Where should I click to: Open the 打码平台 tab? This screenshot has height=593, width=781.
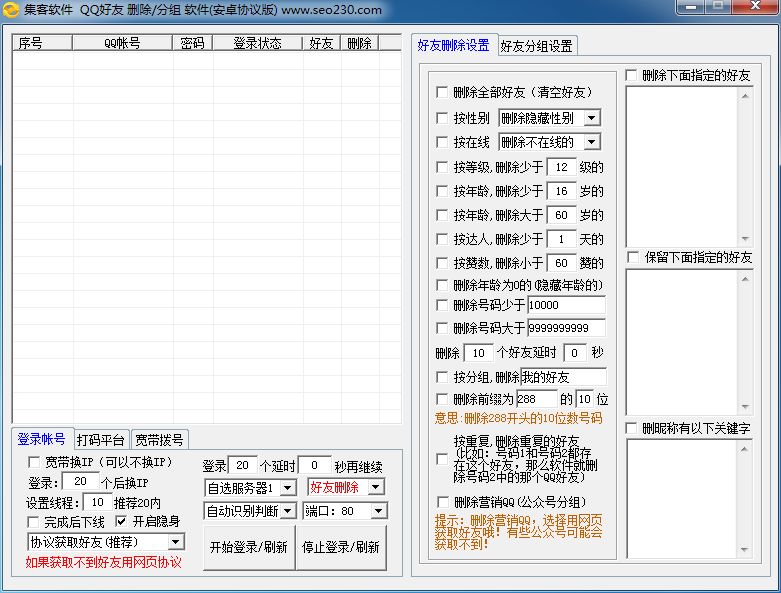[101, 440]
